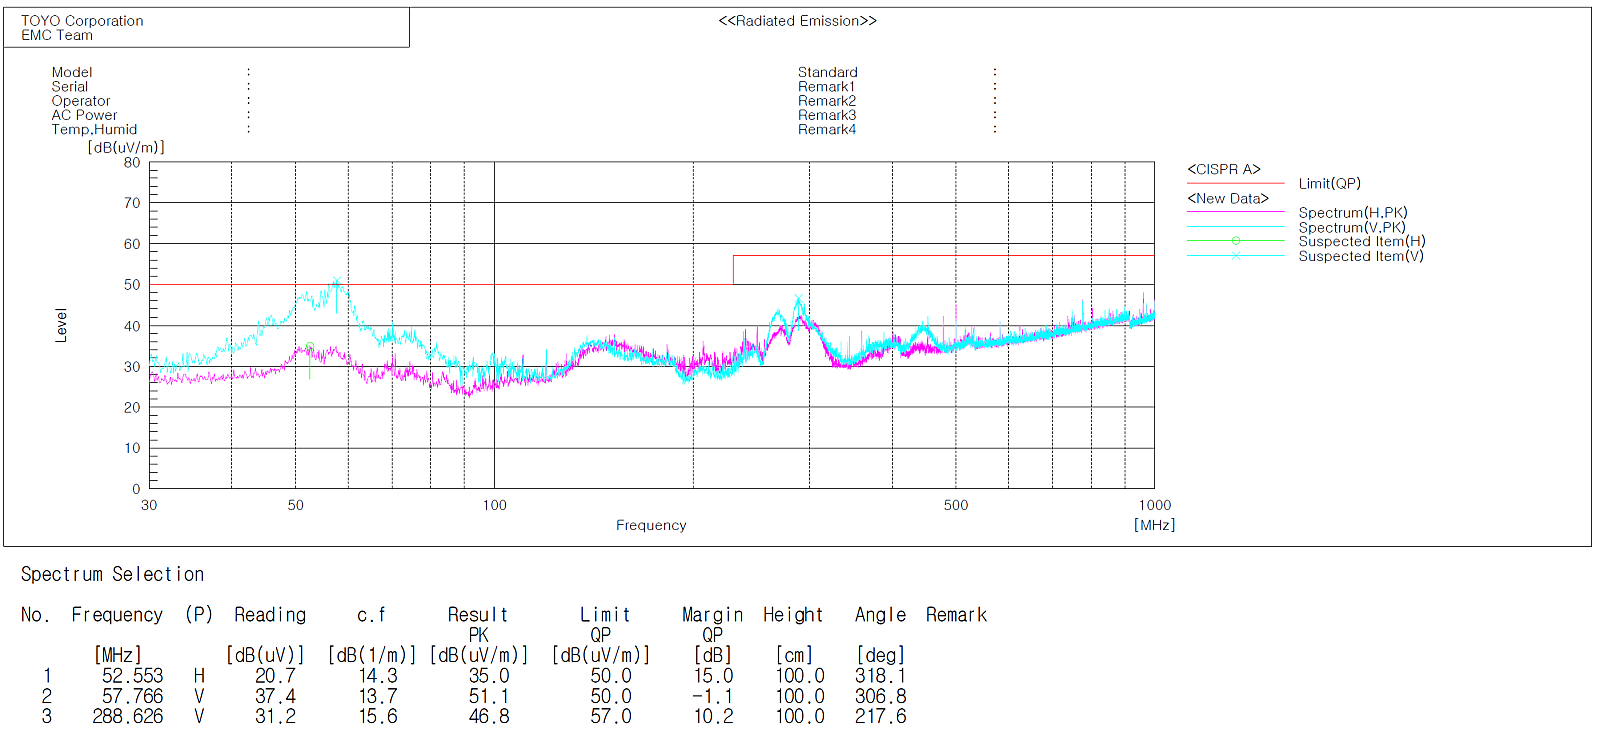Click the 'EMC Team' header text
This screenshot has height=742, width=1600.
(57, 35)
